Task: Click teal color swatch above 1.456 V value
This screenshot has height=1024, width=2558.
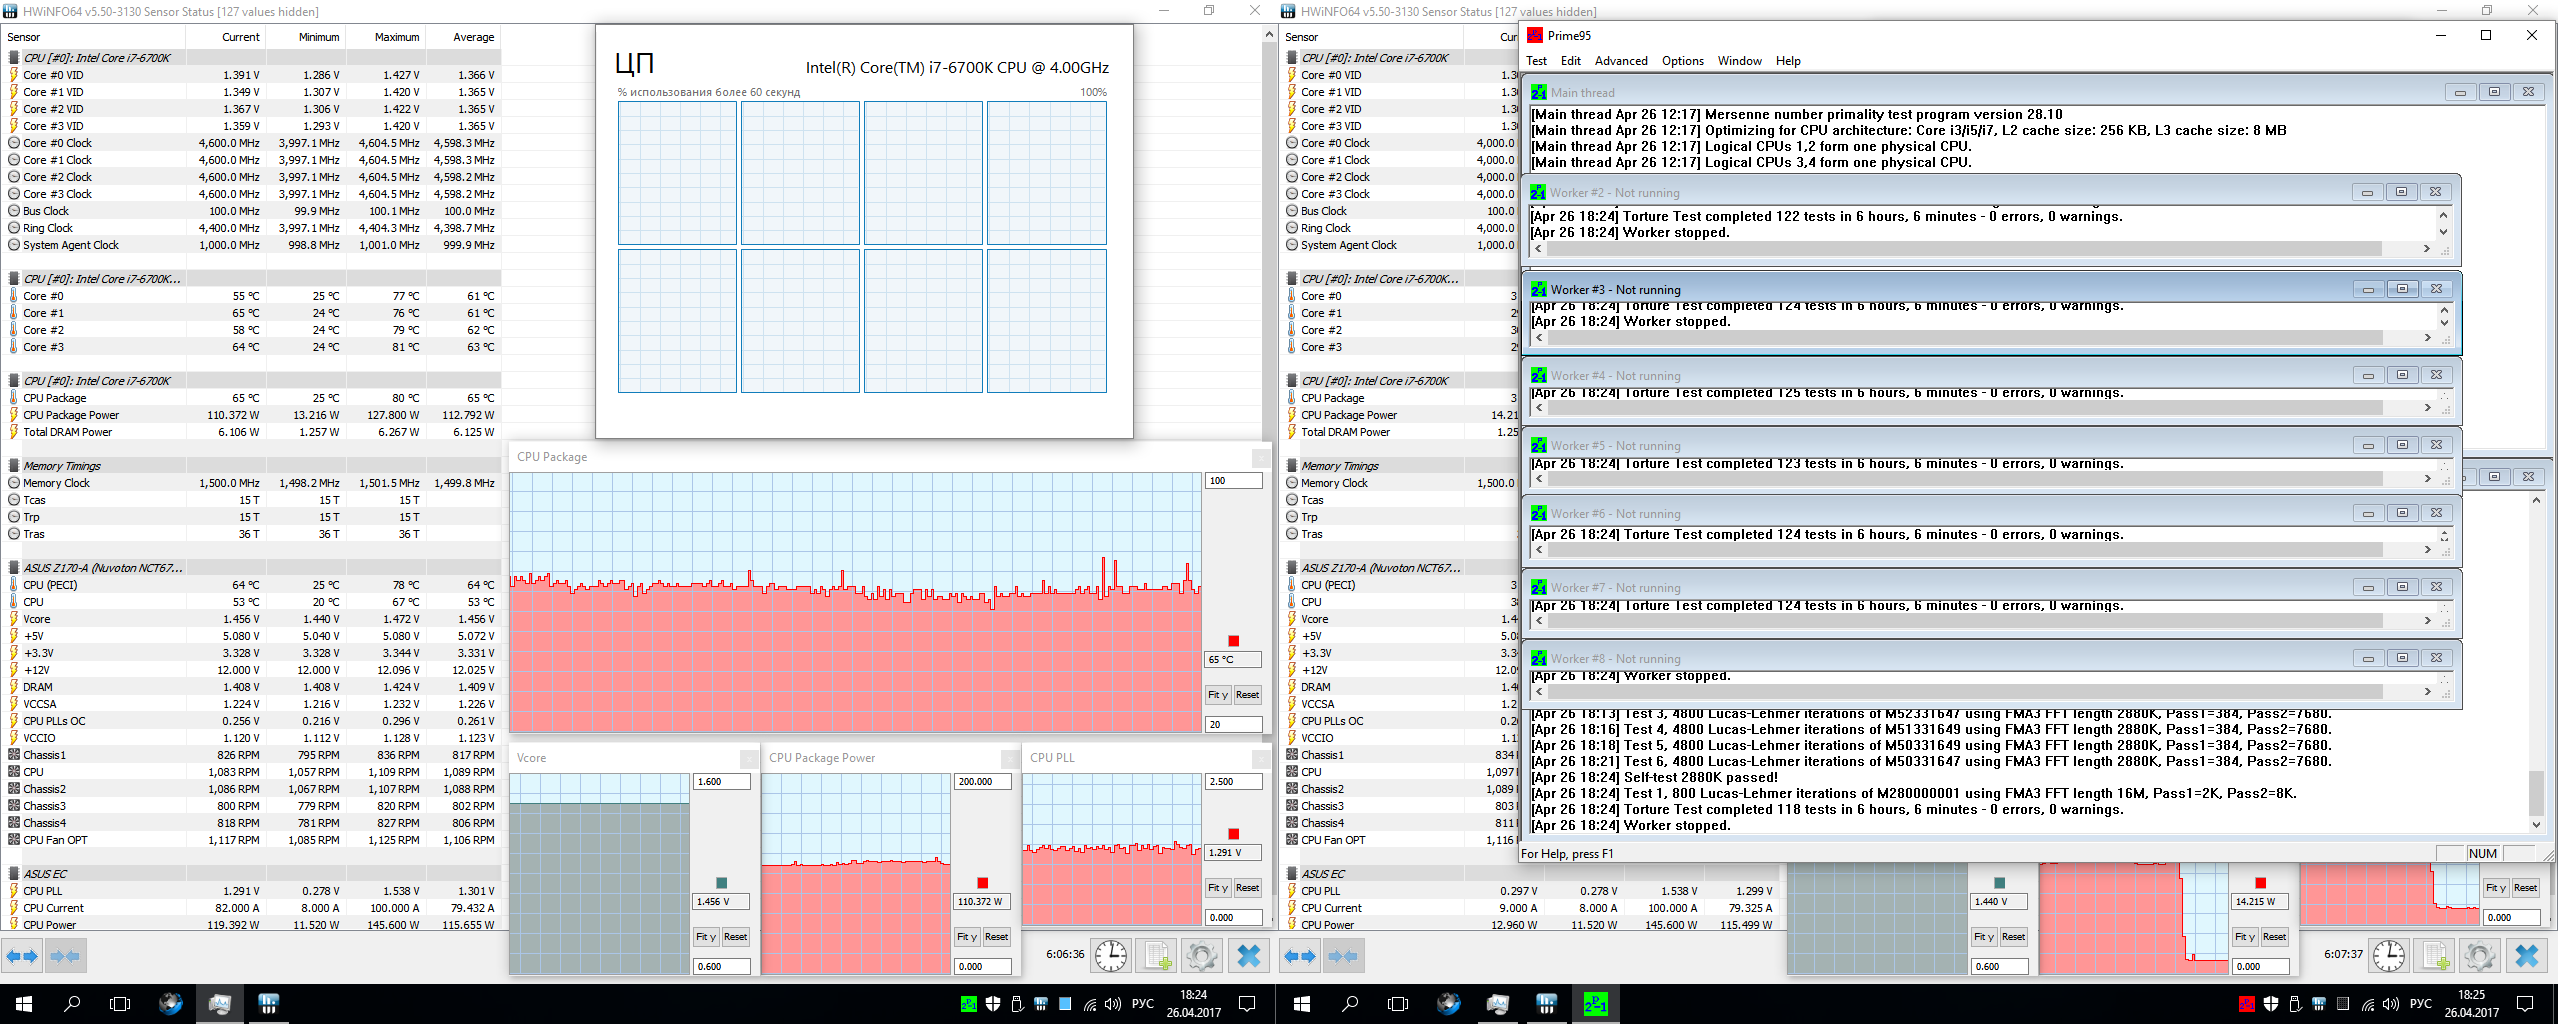Action: (x=722, y=883)
